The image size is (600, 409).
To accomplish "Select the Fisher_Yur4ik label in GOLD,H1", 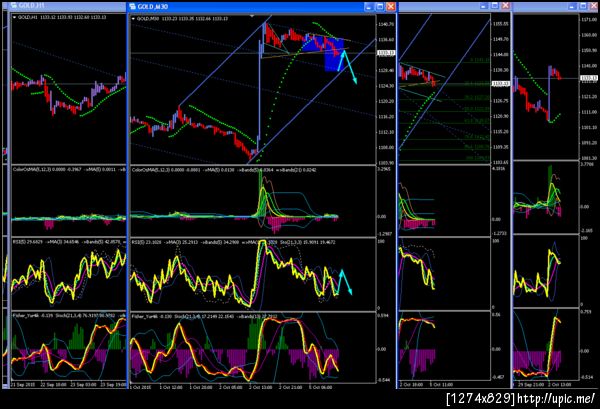I will (x=24, y=316).
